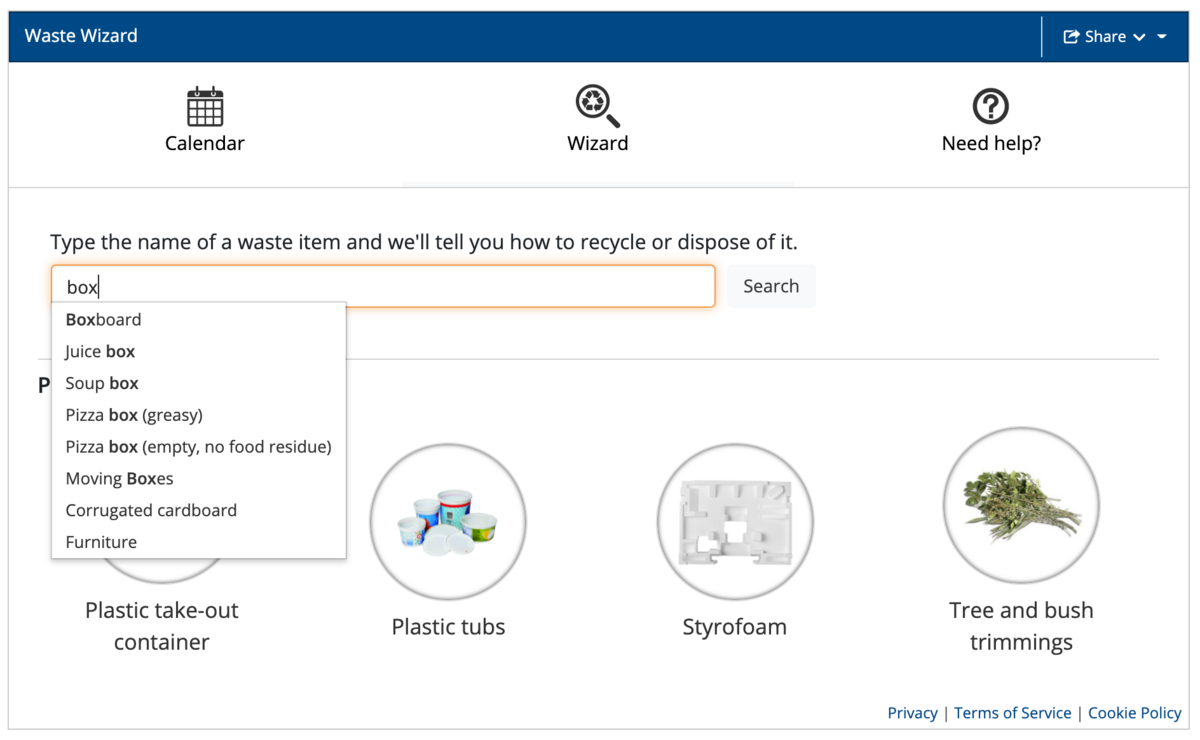This screenshot has width=1200, height=740.
Task: Open the small caret menu beside Share
Action: tap(1162, 37)
